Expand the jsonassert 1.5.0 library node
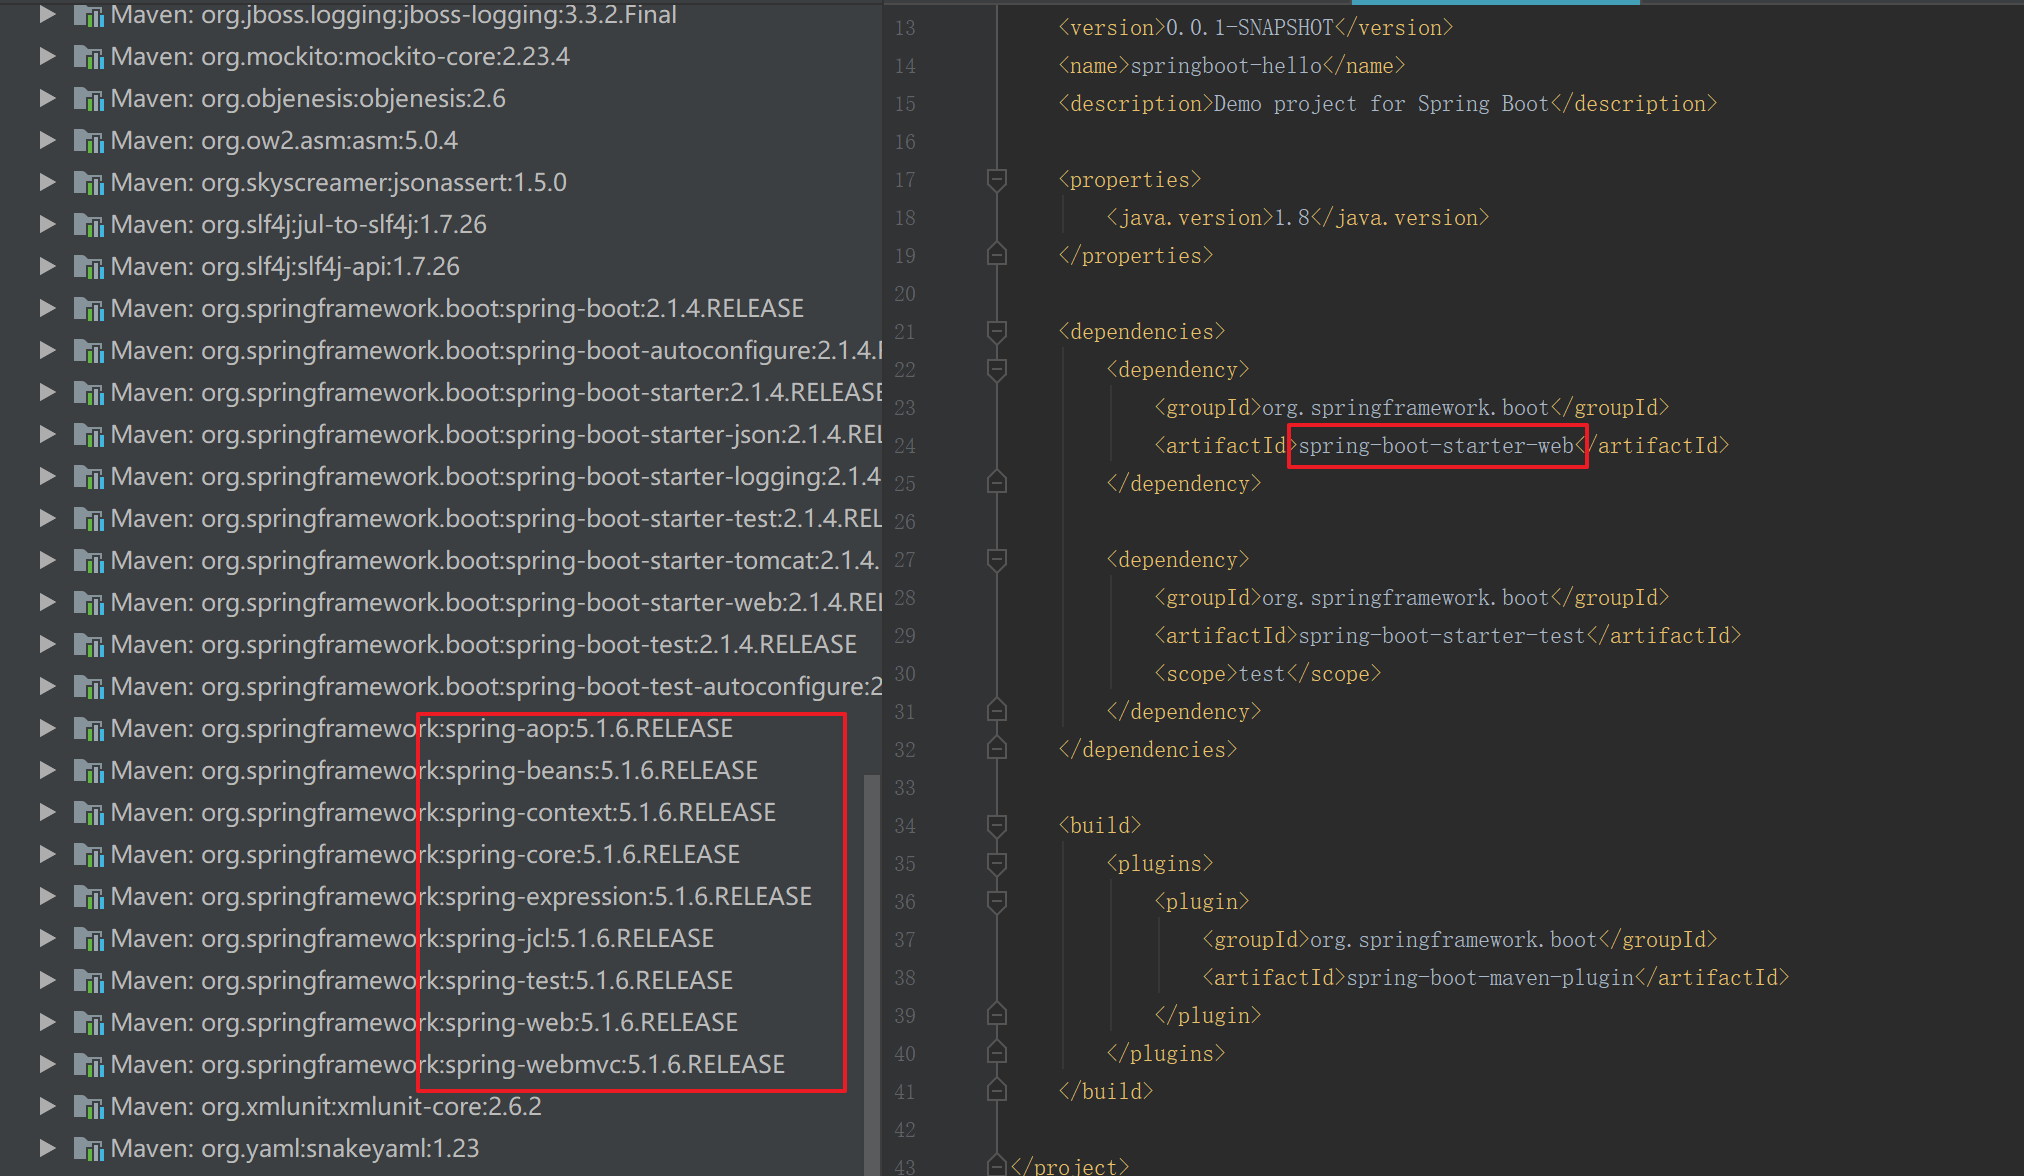 46,183
